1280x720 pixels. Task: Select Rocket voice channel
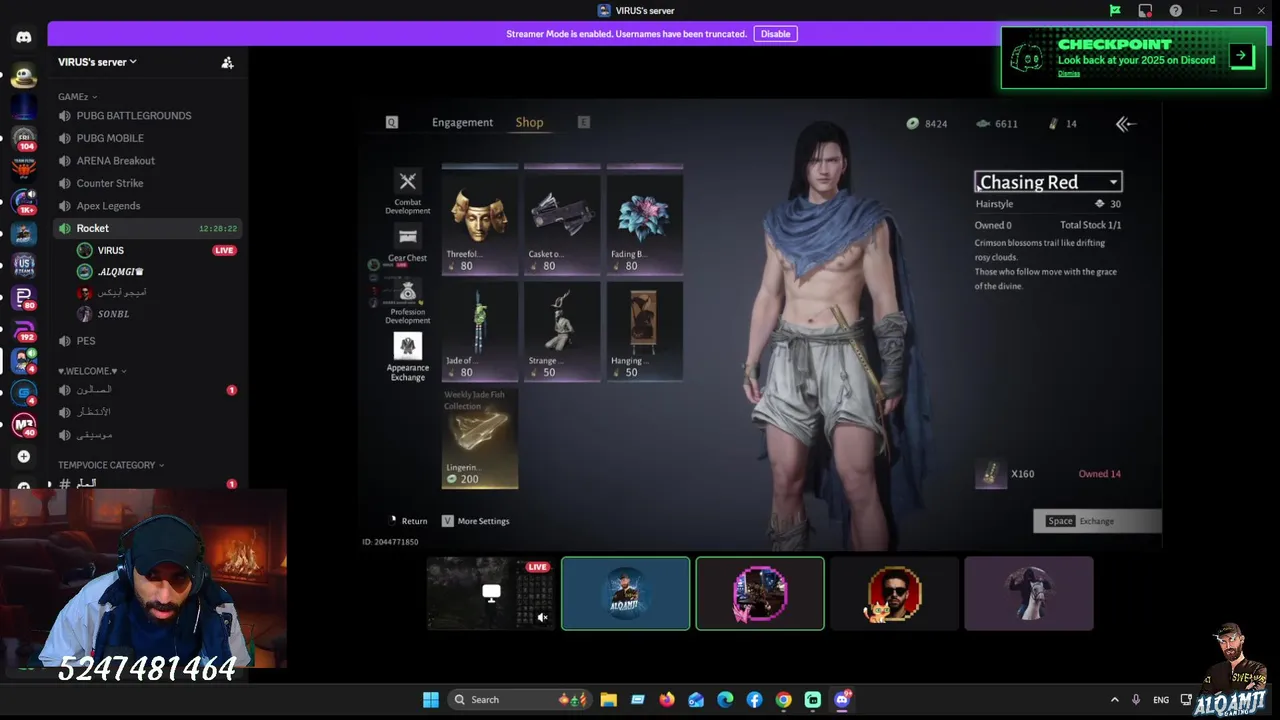tap(148, 229)
